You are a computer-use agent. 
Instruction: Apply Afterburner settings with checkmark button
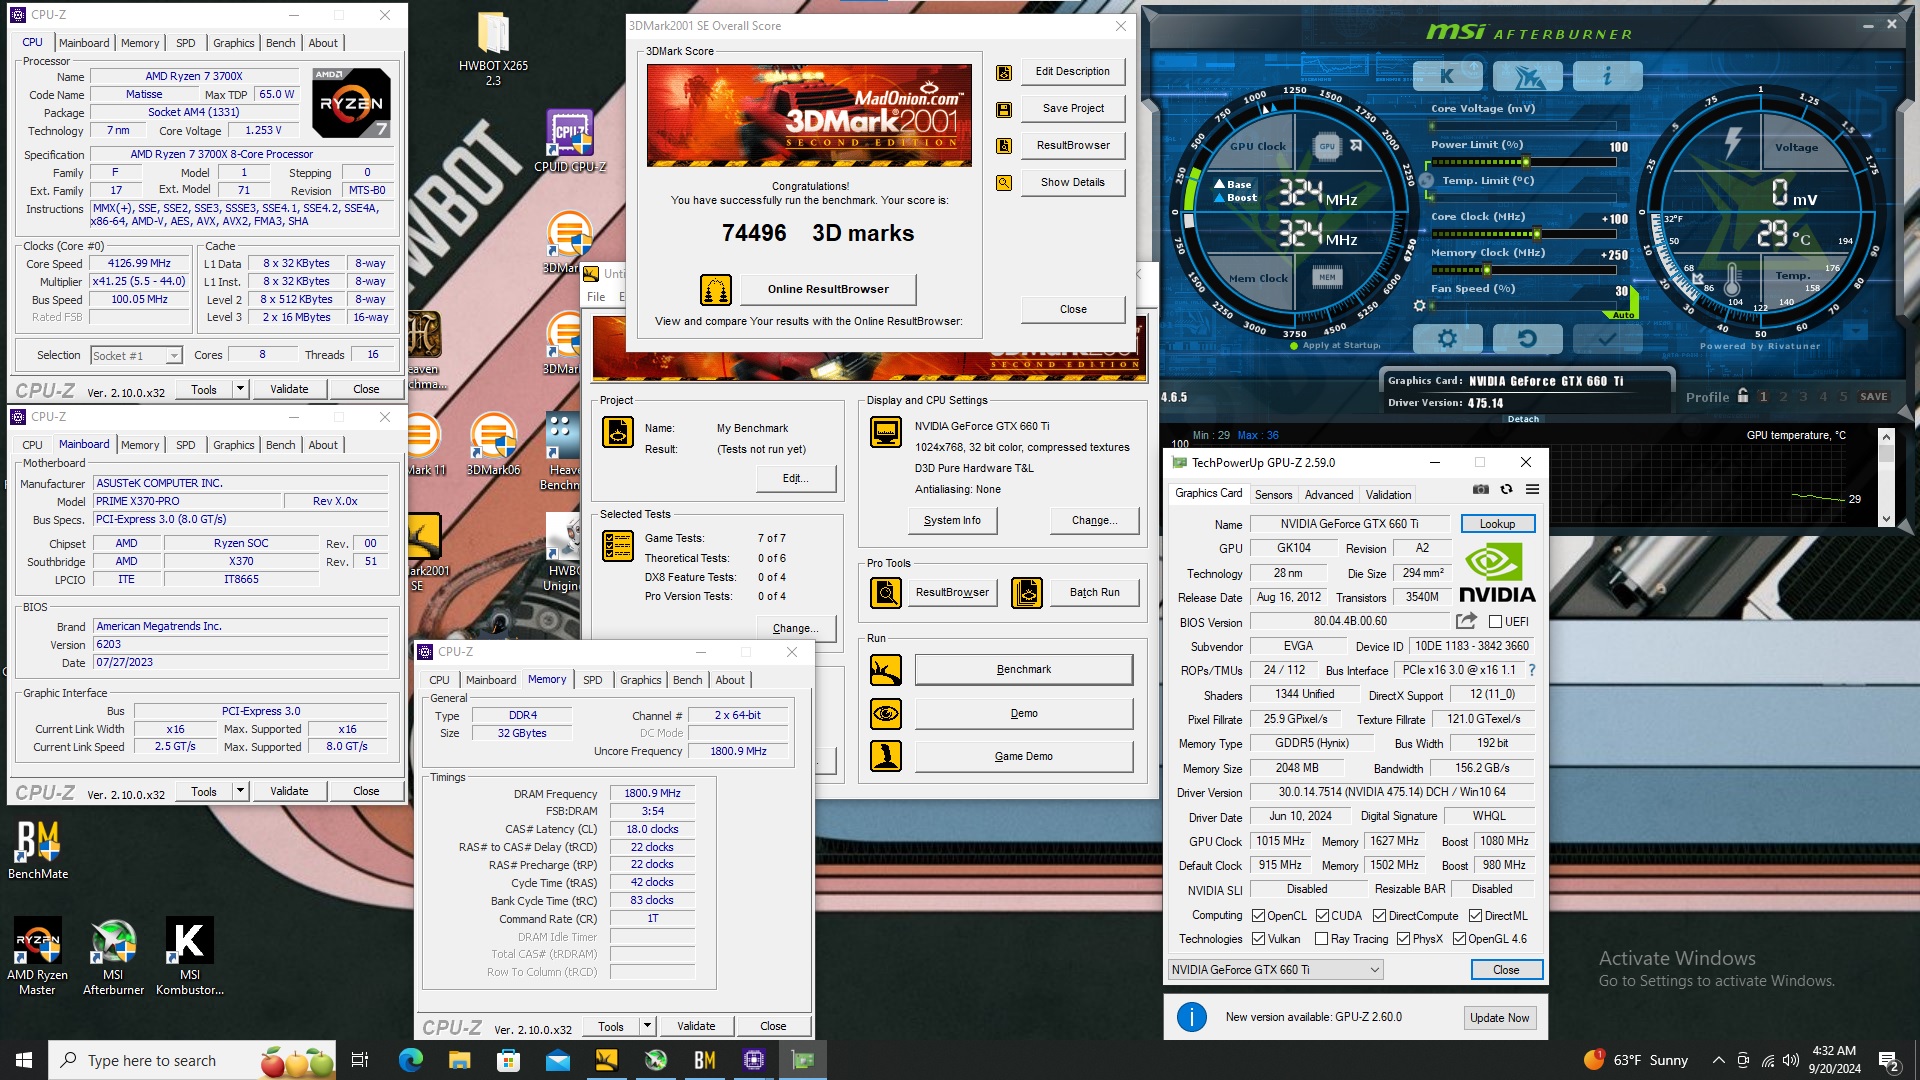(x=1607, y=339)
